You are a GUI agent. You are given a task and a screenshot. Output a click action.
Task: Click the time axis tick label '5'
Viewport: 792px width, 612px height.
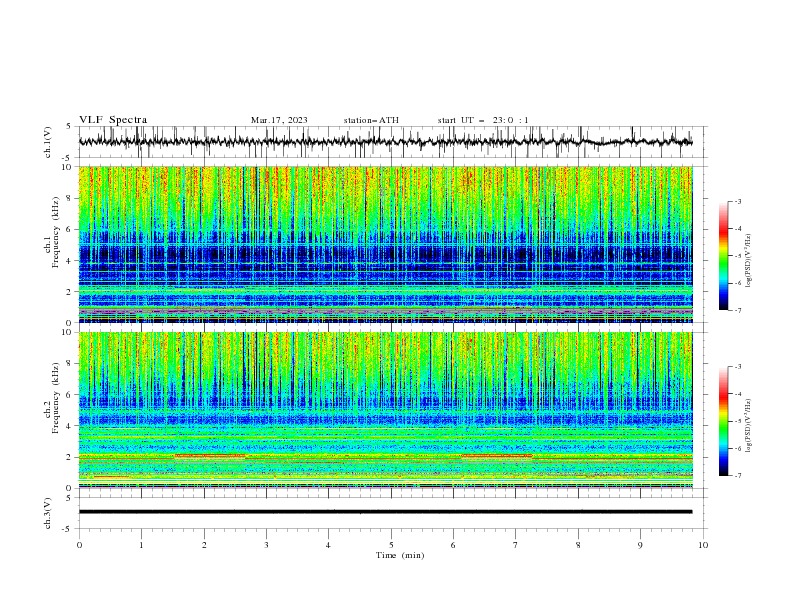coord(391,545)
